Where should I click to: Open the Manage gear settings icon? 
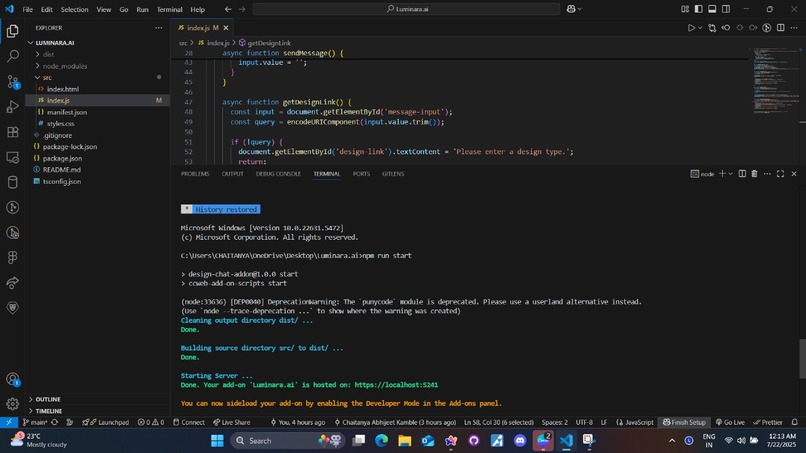coord(12,404)
